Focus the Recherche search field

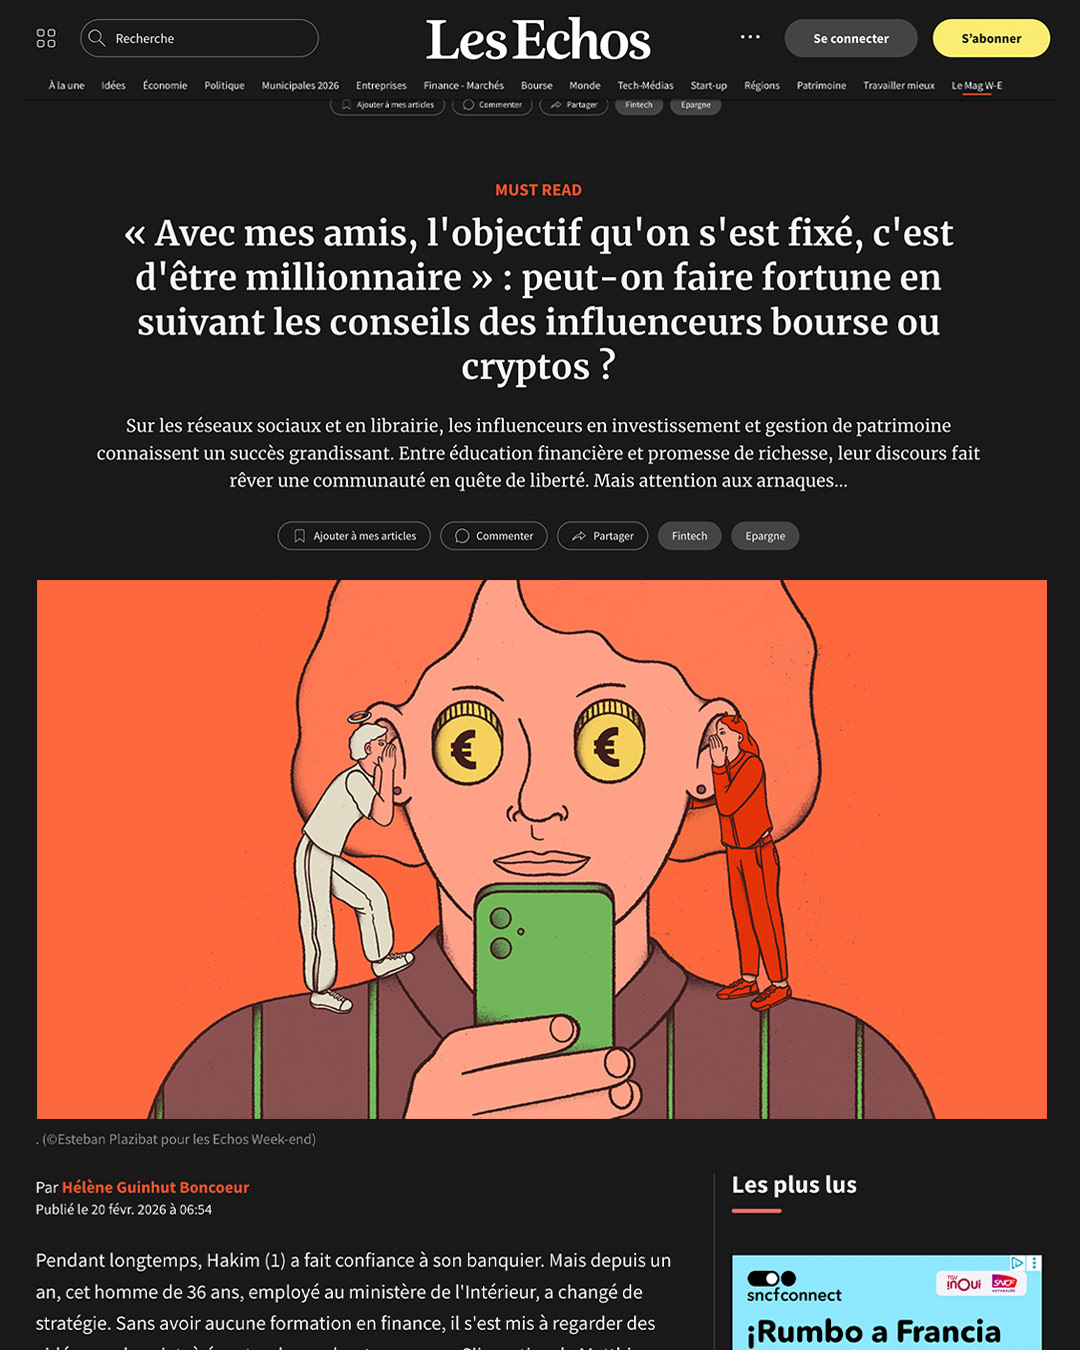[199, 38]
